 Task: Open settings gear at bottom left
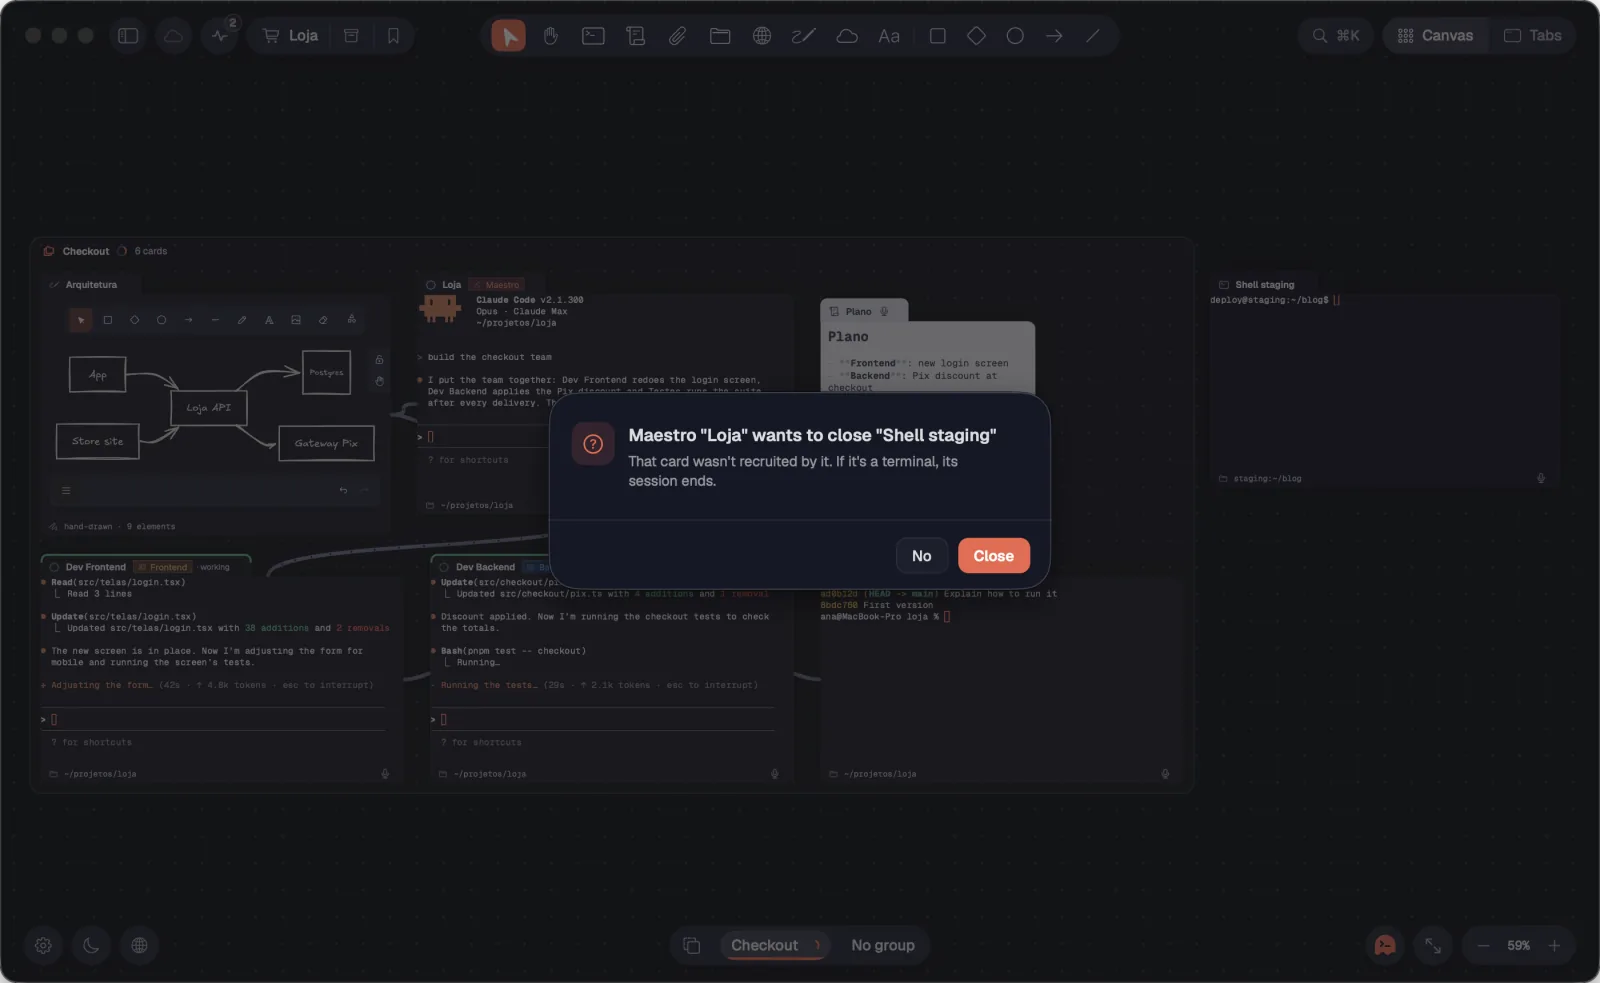coord(43,945)
